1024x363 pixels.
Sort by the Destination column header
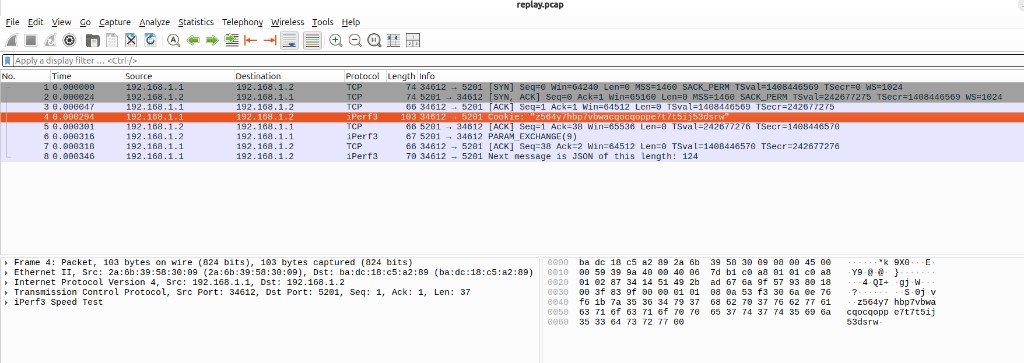click(289, 76)
